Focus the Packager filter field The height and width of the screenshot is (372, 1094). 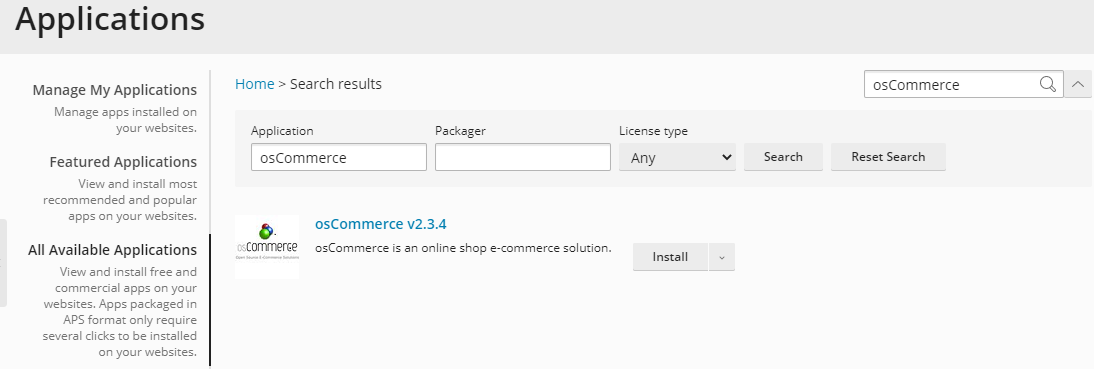(x=523, y=157)
